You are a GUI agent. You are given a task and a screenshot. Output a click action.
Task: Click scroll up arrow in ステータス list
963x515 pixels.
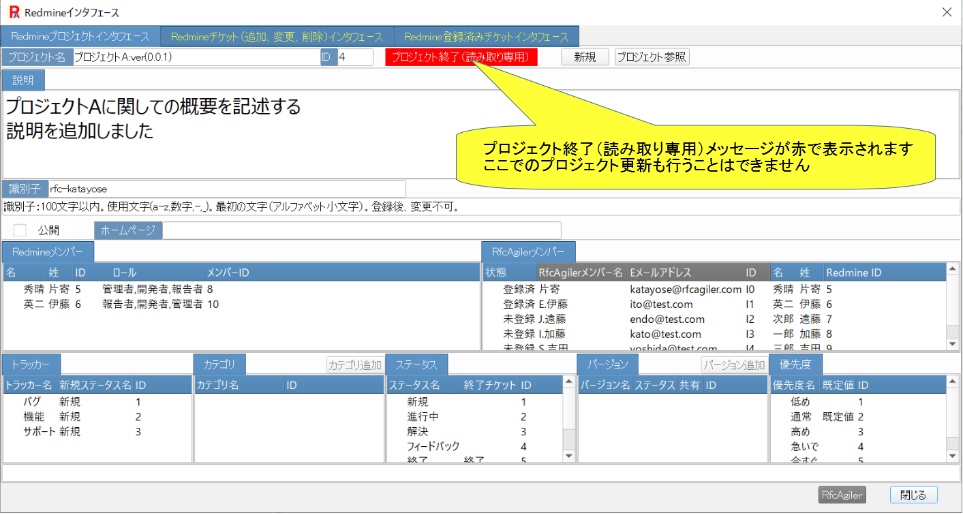(568, 382)
